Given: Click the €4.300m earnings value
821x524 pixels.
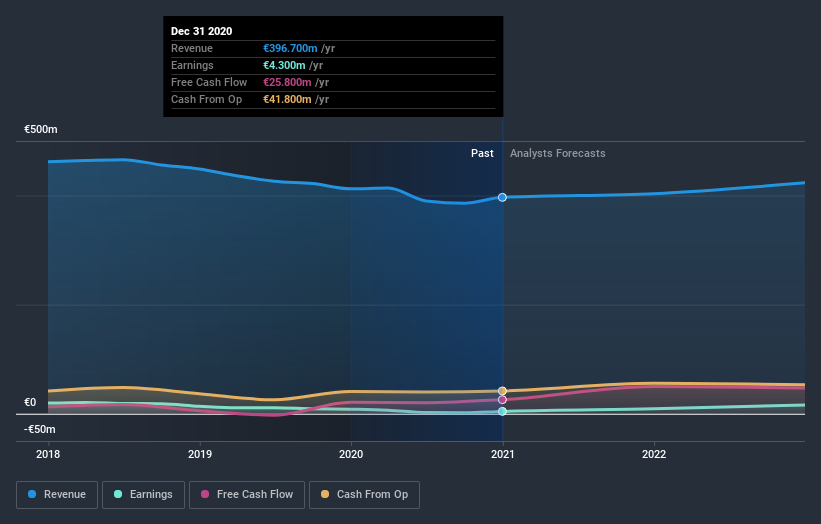Looking at the screenshot, I should [284, 65].
